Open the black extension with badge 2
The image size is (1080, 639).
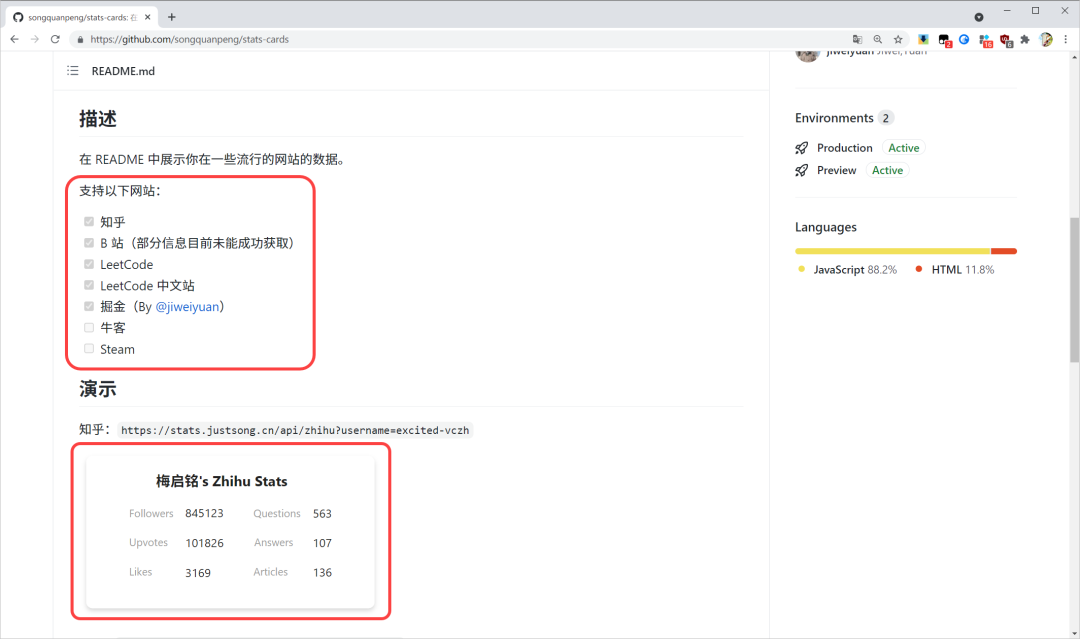point(944,40)
